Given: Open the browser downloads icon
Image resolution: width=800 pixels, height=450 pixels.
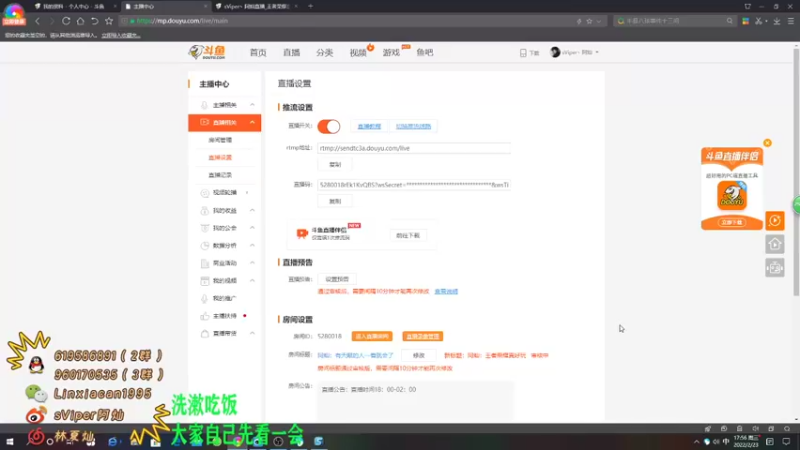Looking at the screenshot, I should pyautogui.click(x=777, y=21).
